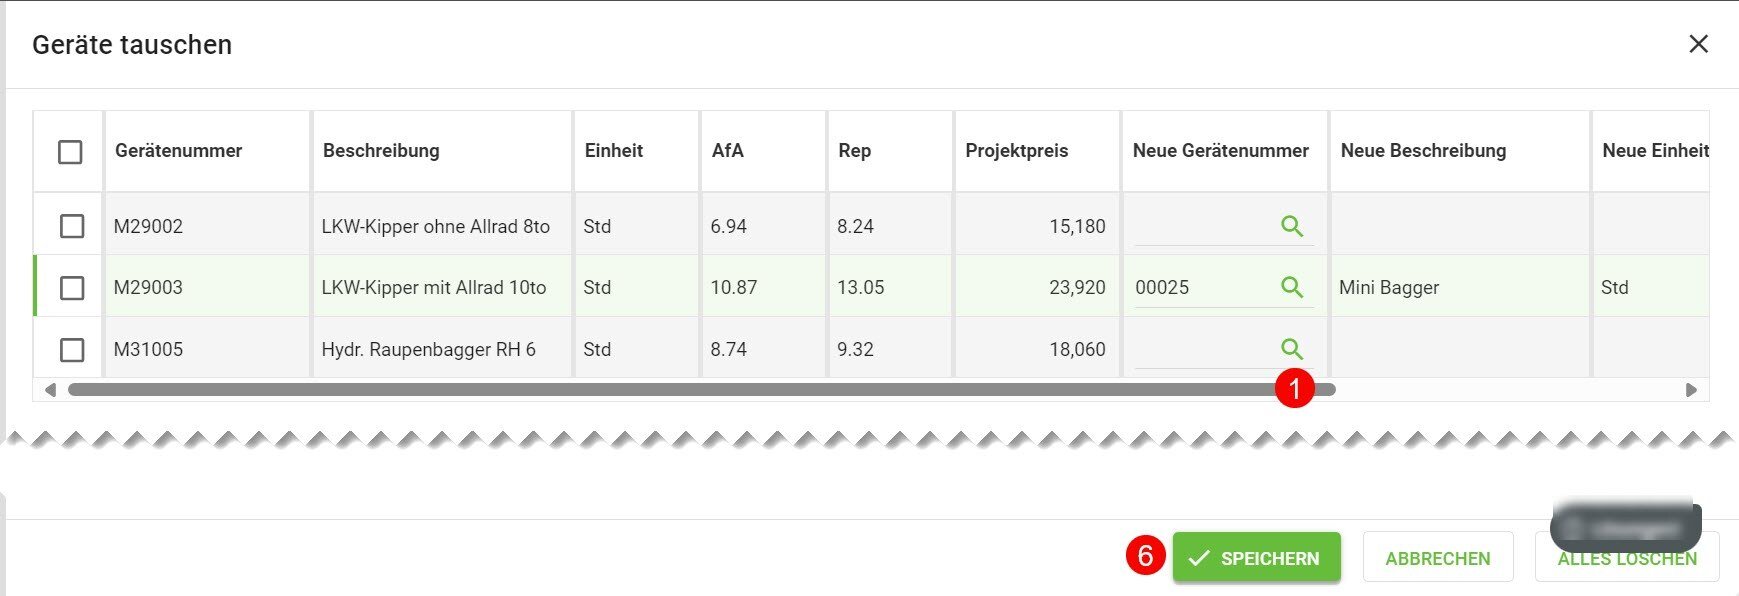Click the empty Neue Gerätenummer field for M29002
This screenshot has height=596, width=1739.
coord(1200,227)
